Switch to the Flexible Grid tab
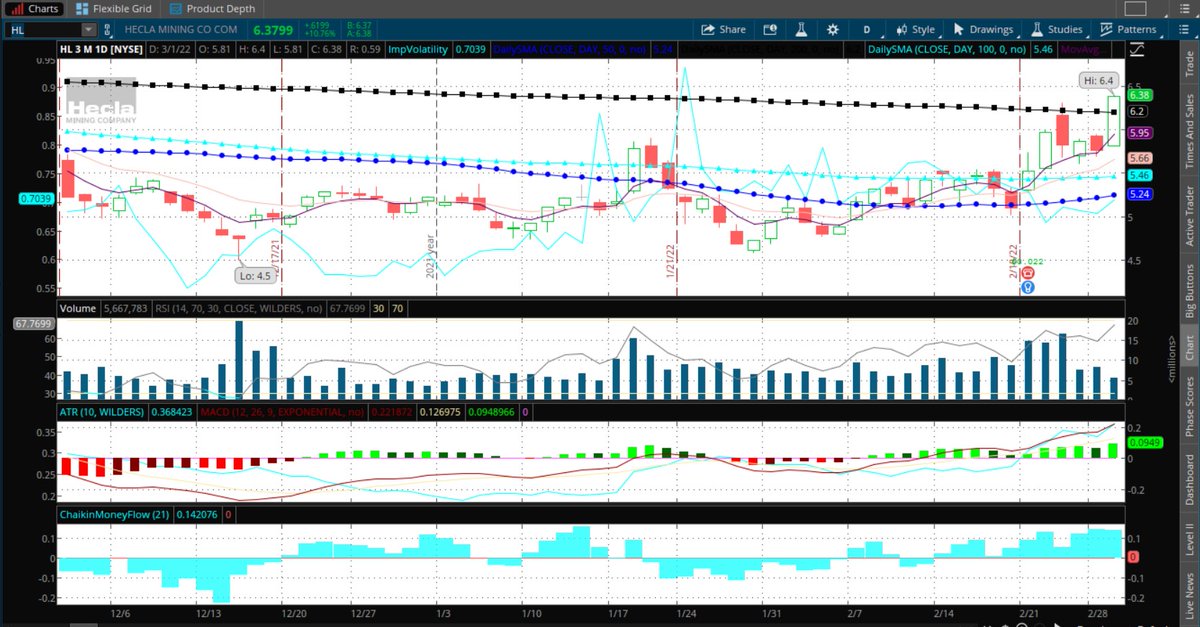The image size is (1200, 627). pos(113,8)
